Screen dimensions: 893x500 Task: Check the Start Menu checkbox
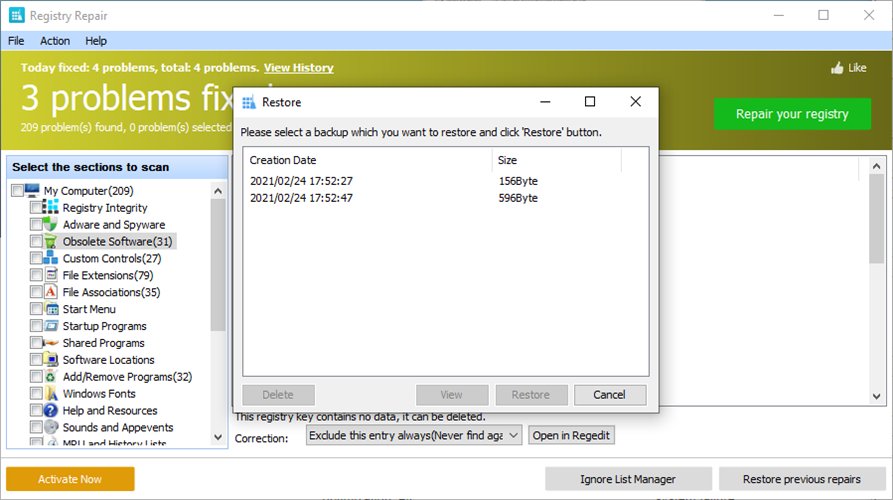(36, 309)
